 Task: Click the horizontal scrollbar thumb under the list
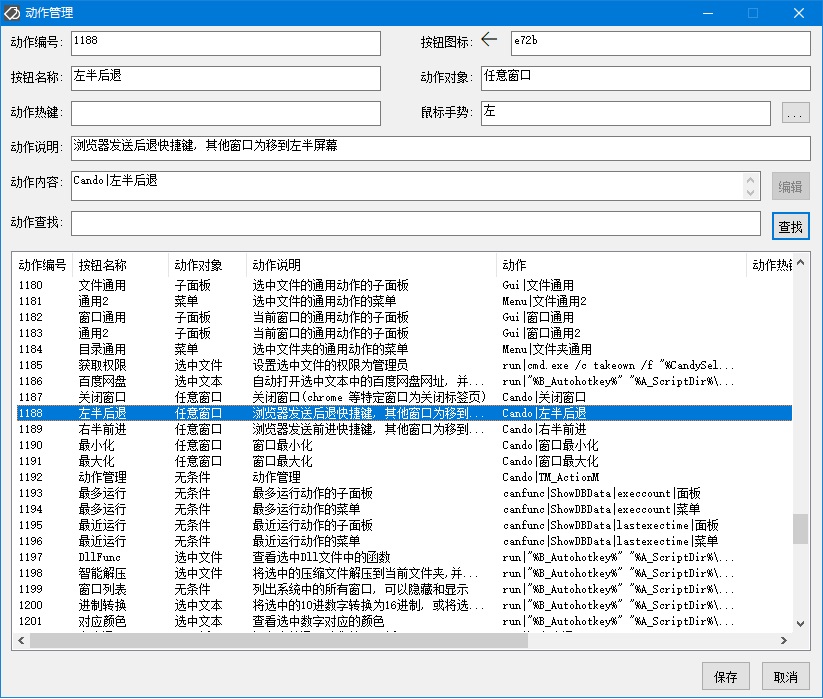[279, 640]
